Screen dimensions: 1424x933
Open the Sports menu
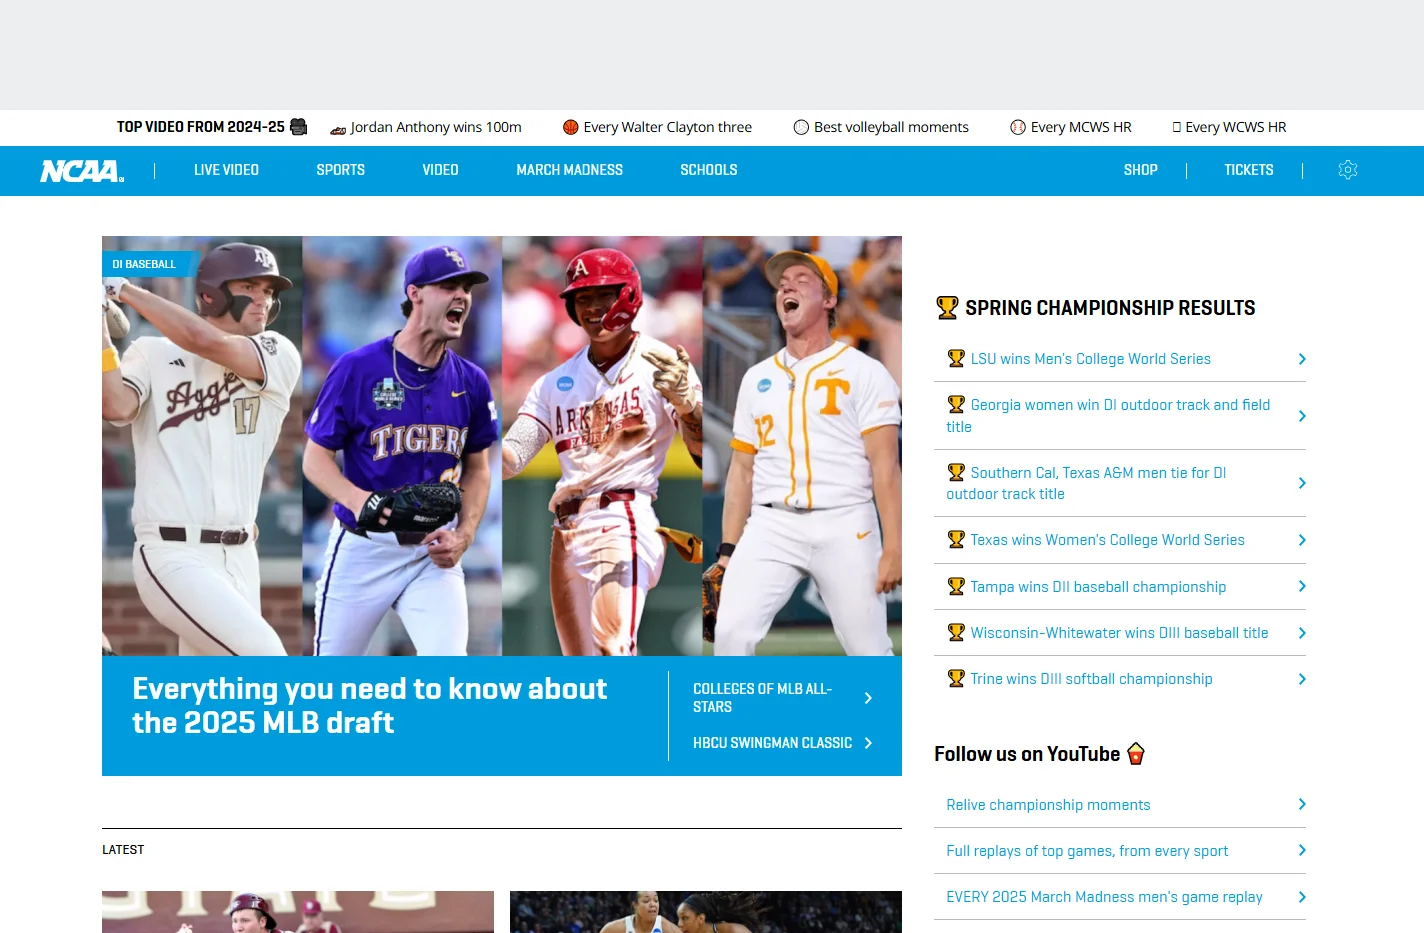tap(341, 170)
